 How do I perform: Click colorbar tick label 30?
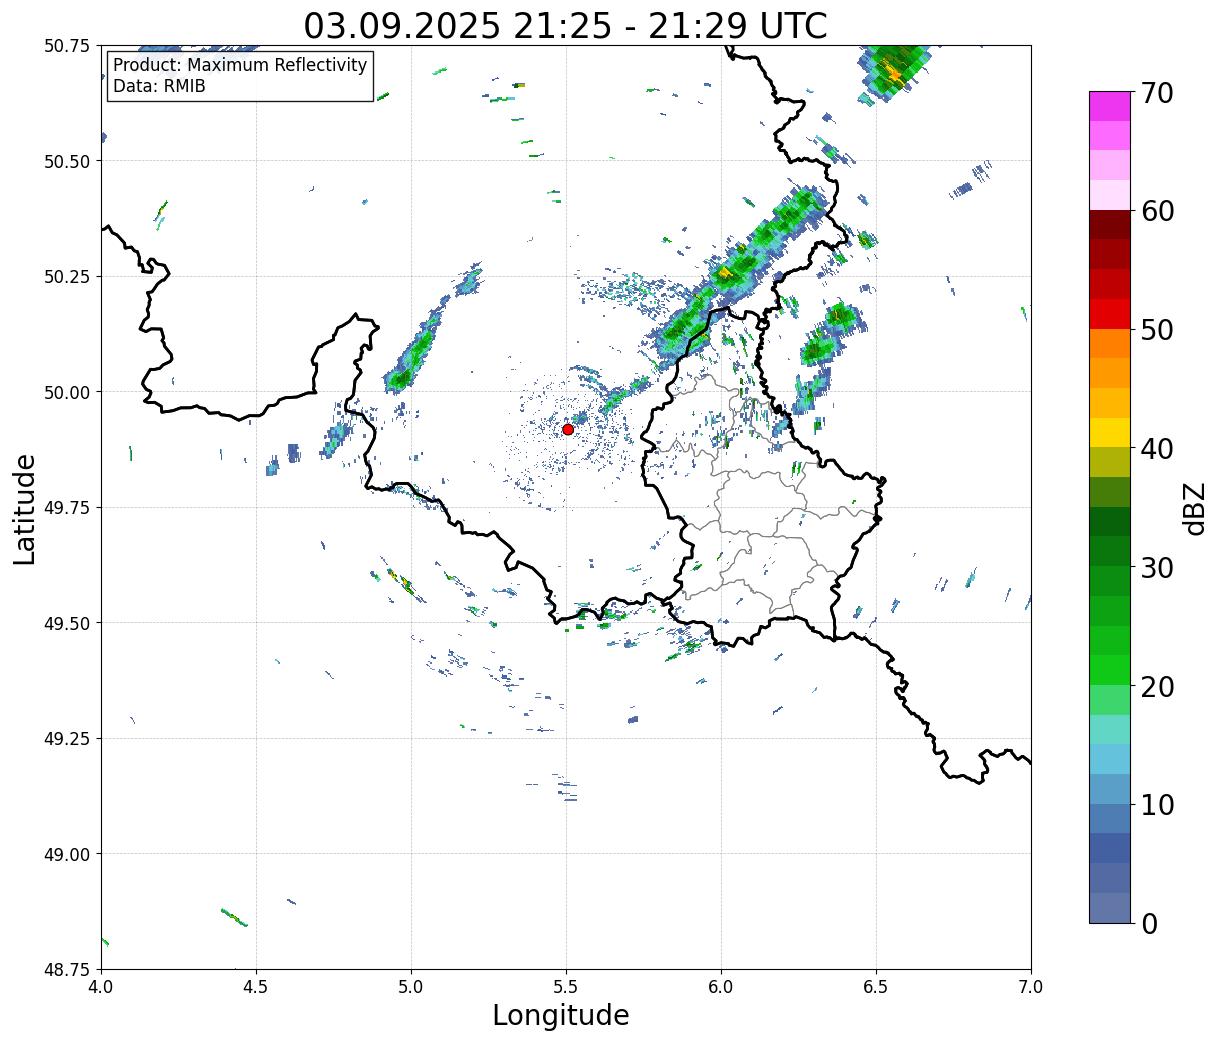1157,567
